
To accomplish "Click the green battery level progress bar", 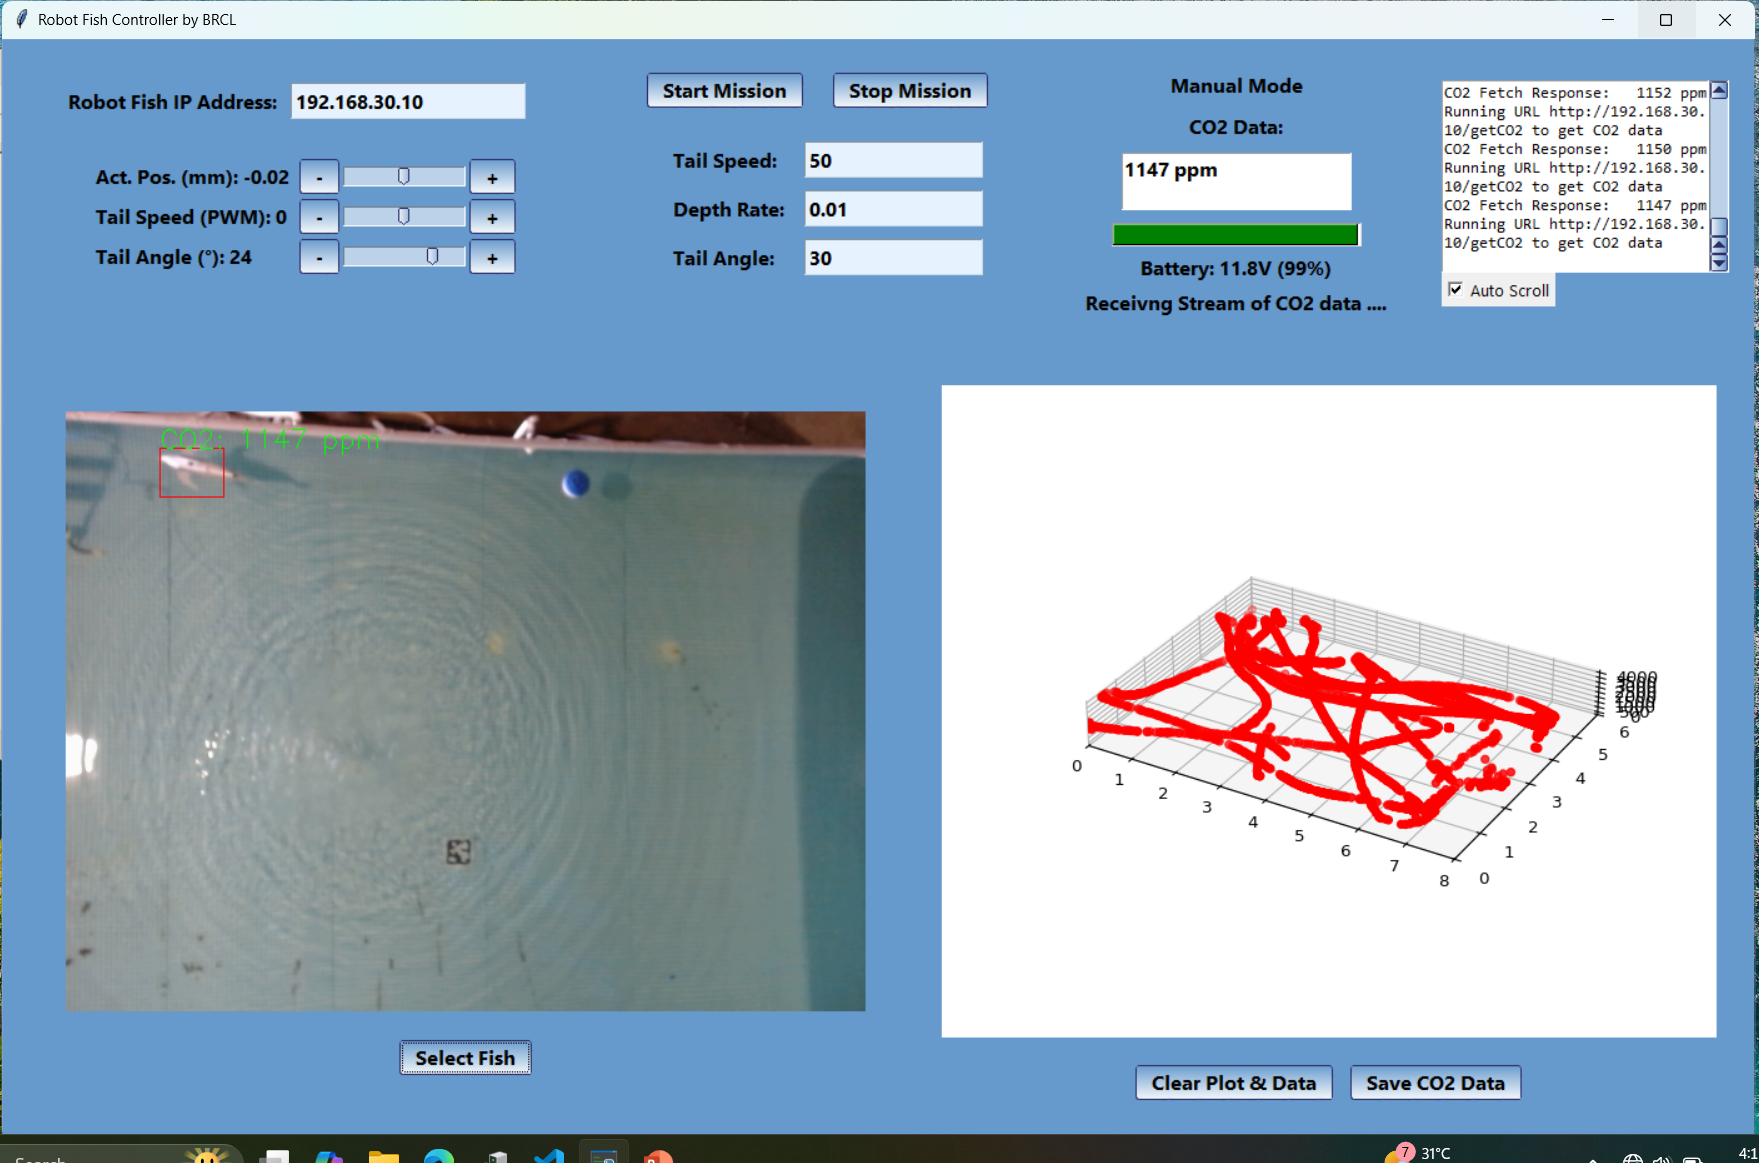I will coord(1236,235).
